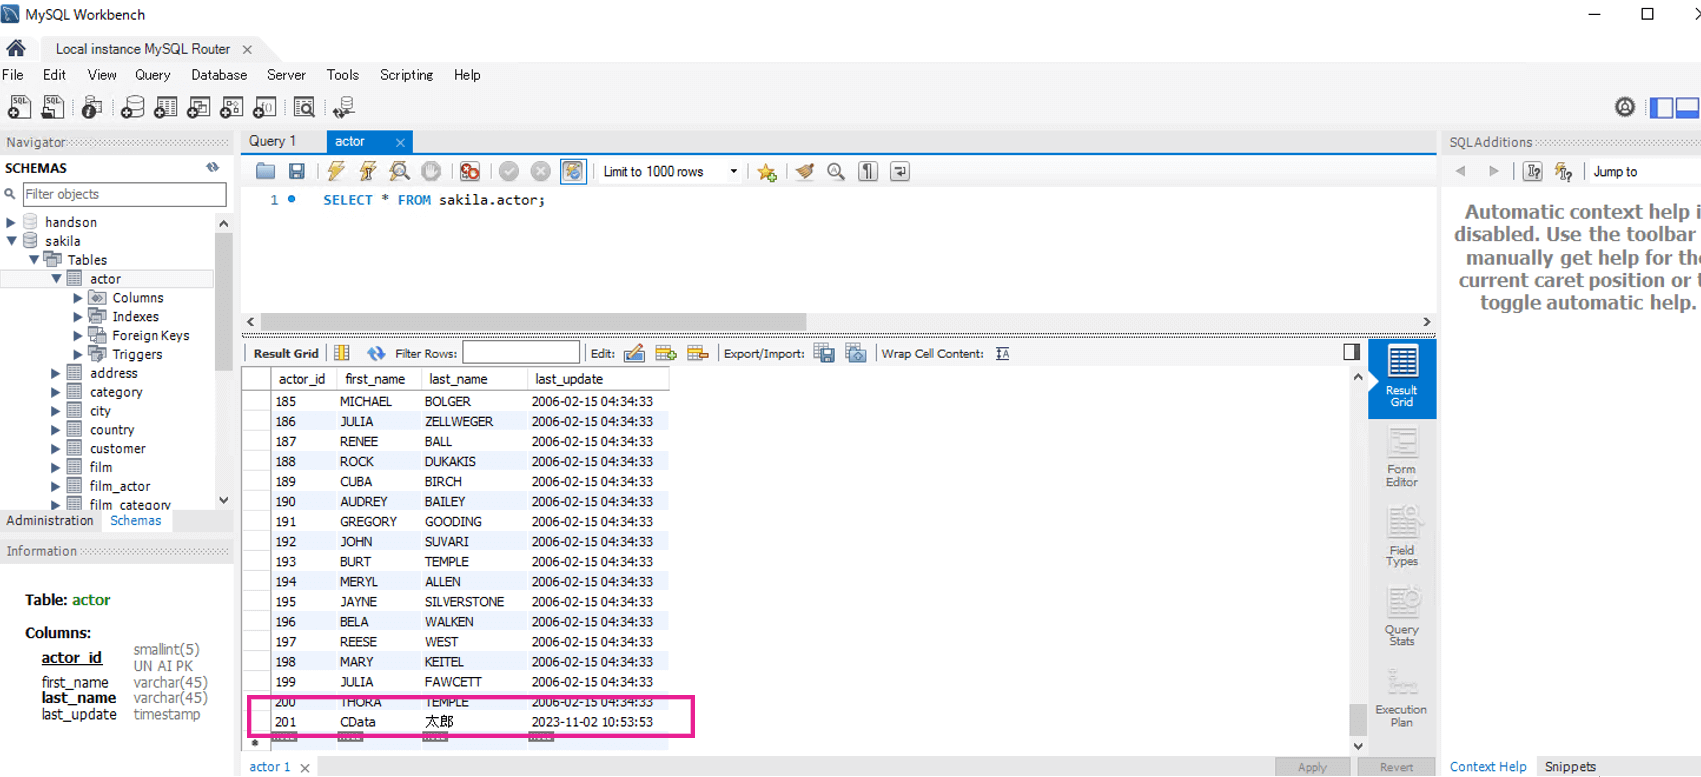Rollback the current transaction
Viewport: 1701px width, 777px height.
[x=541, y=171]
